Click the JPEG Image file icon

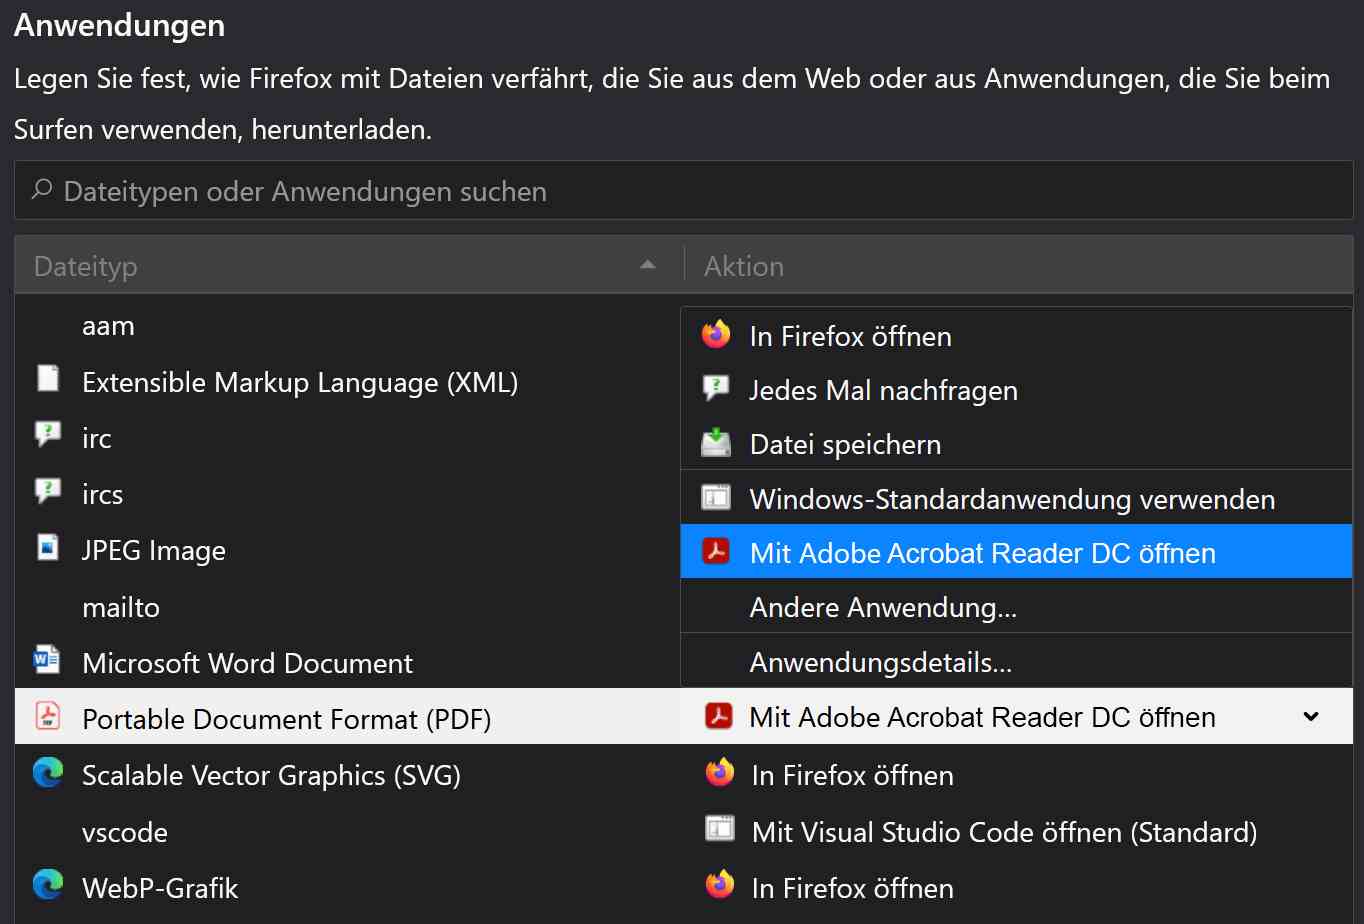[47, 548]
